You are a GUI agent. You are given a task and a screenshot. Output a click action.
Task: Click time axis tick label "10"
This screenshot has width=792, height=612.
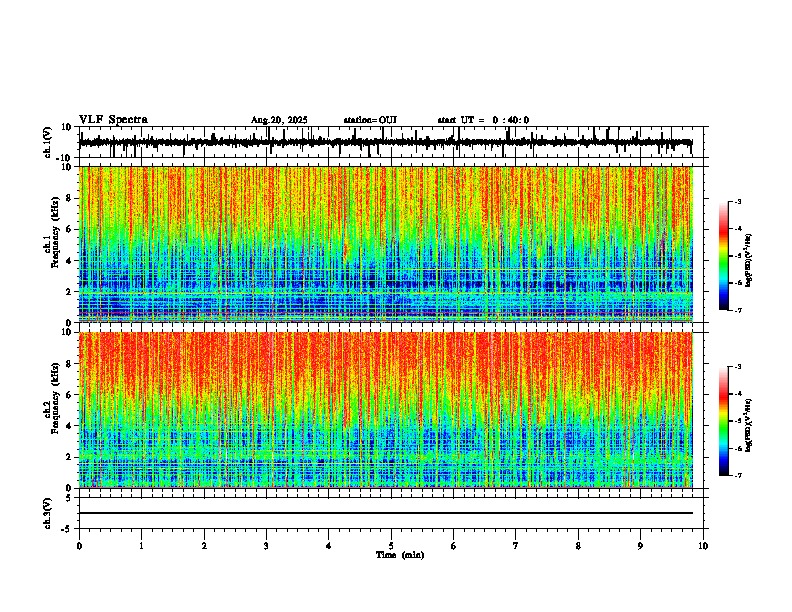(703, 546)
